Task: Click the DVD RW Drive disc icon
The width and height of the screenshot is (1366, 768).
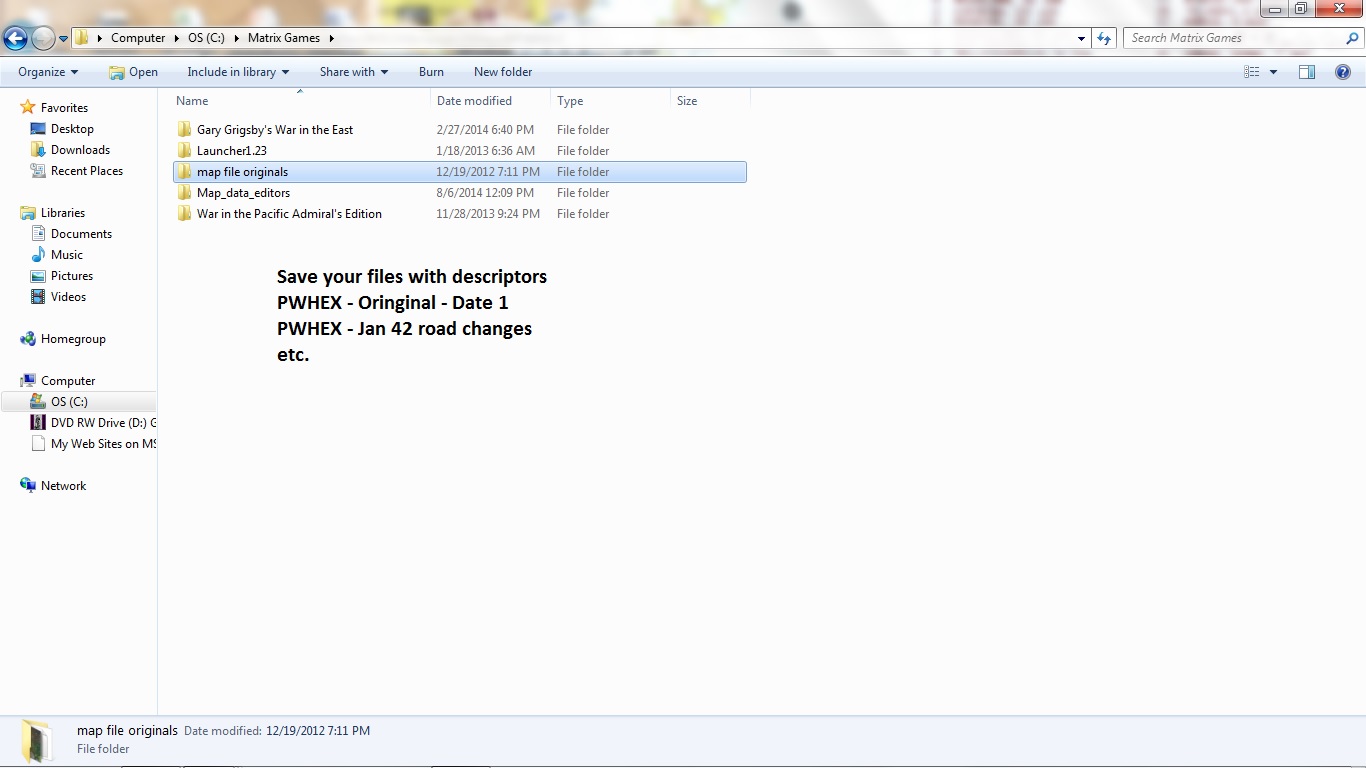Action: [x=38, y=423]
